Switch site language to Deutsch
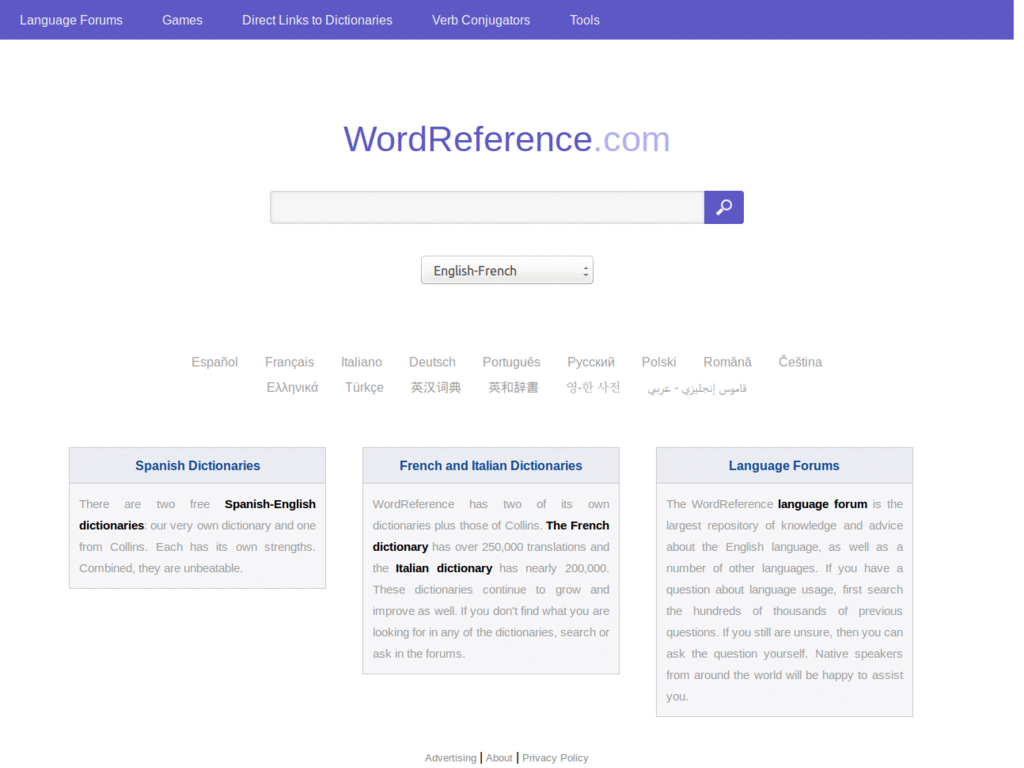 [432, 362]
